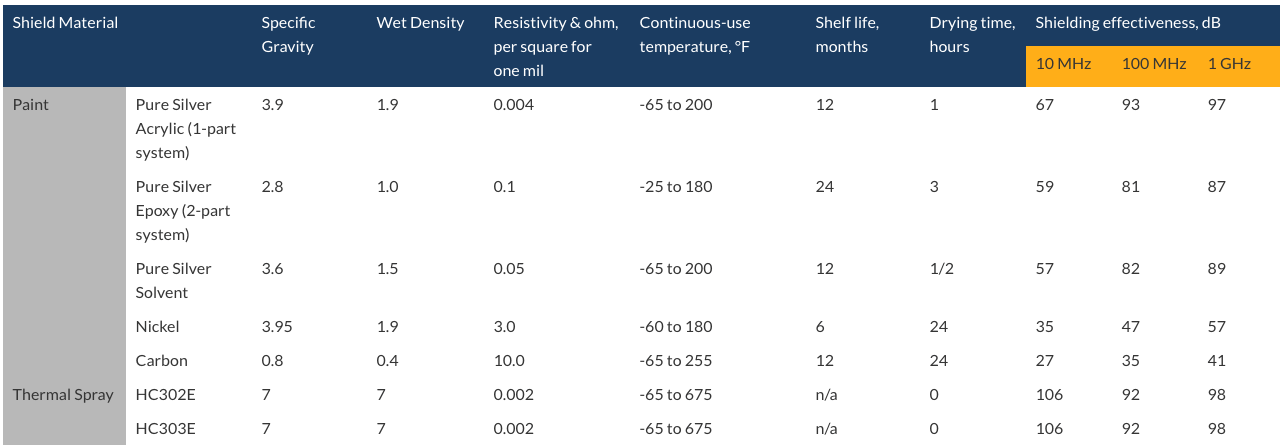Click the Pure Silver Acrylic material name

tap(185, 128)
